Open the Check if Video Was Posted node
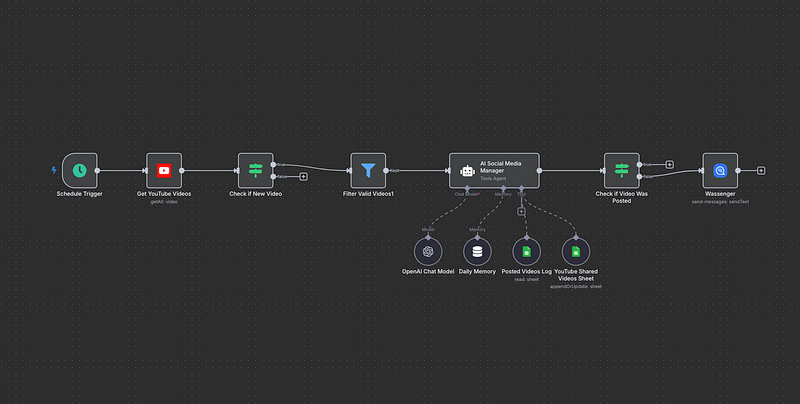Screen dimensions: 800x404 click(621, 170)
